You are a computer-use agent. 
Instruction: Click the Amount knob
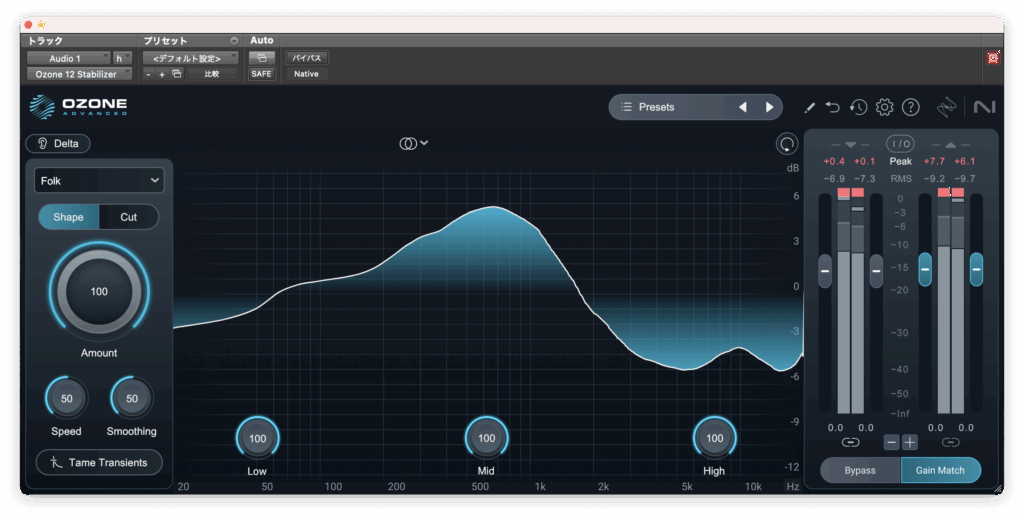[x=99, y=292]
